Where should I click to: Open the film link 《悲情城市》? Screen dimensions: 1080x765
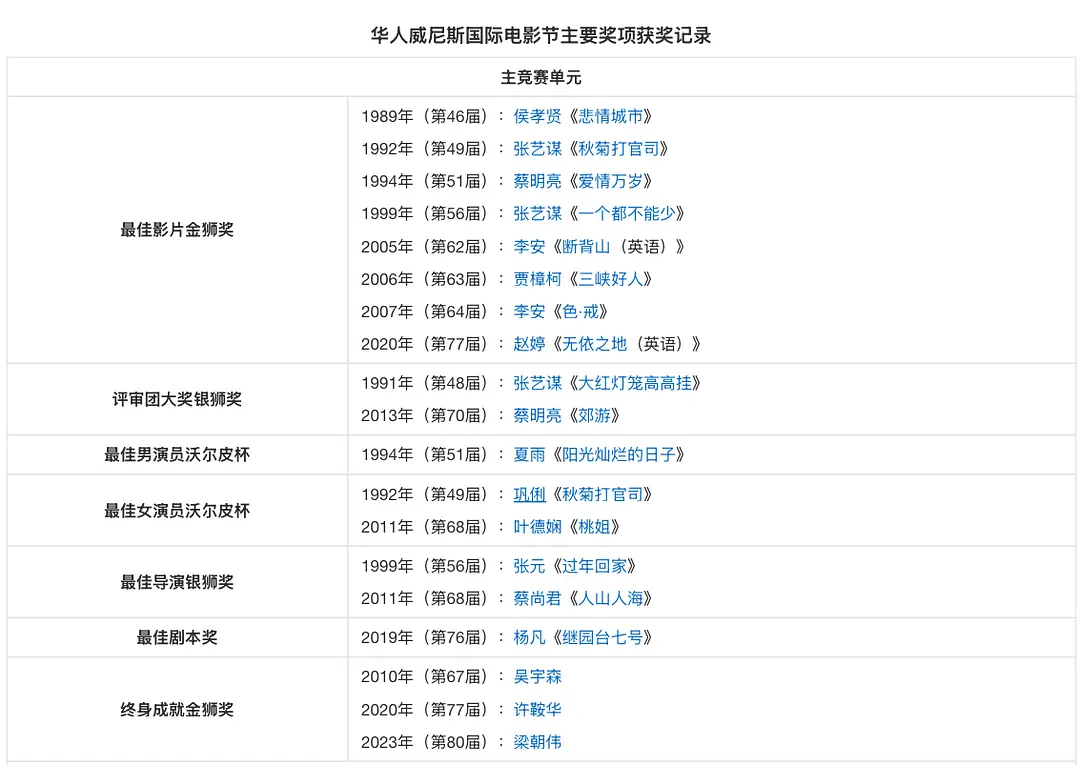click(610, 116)
